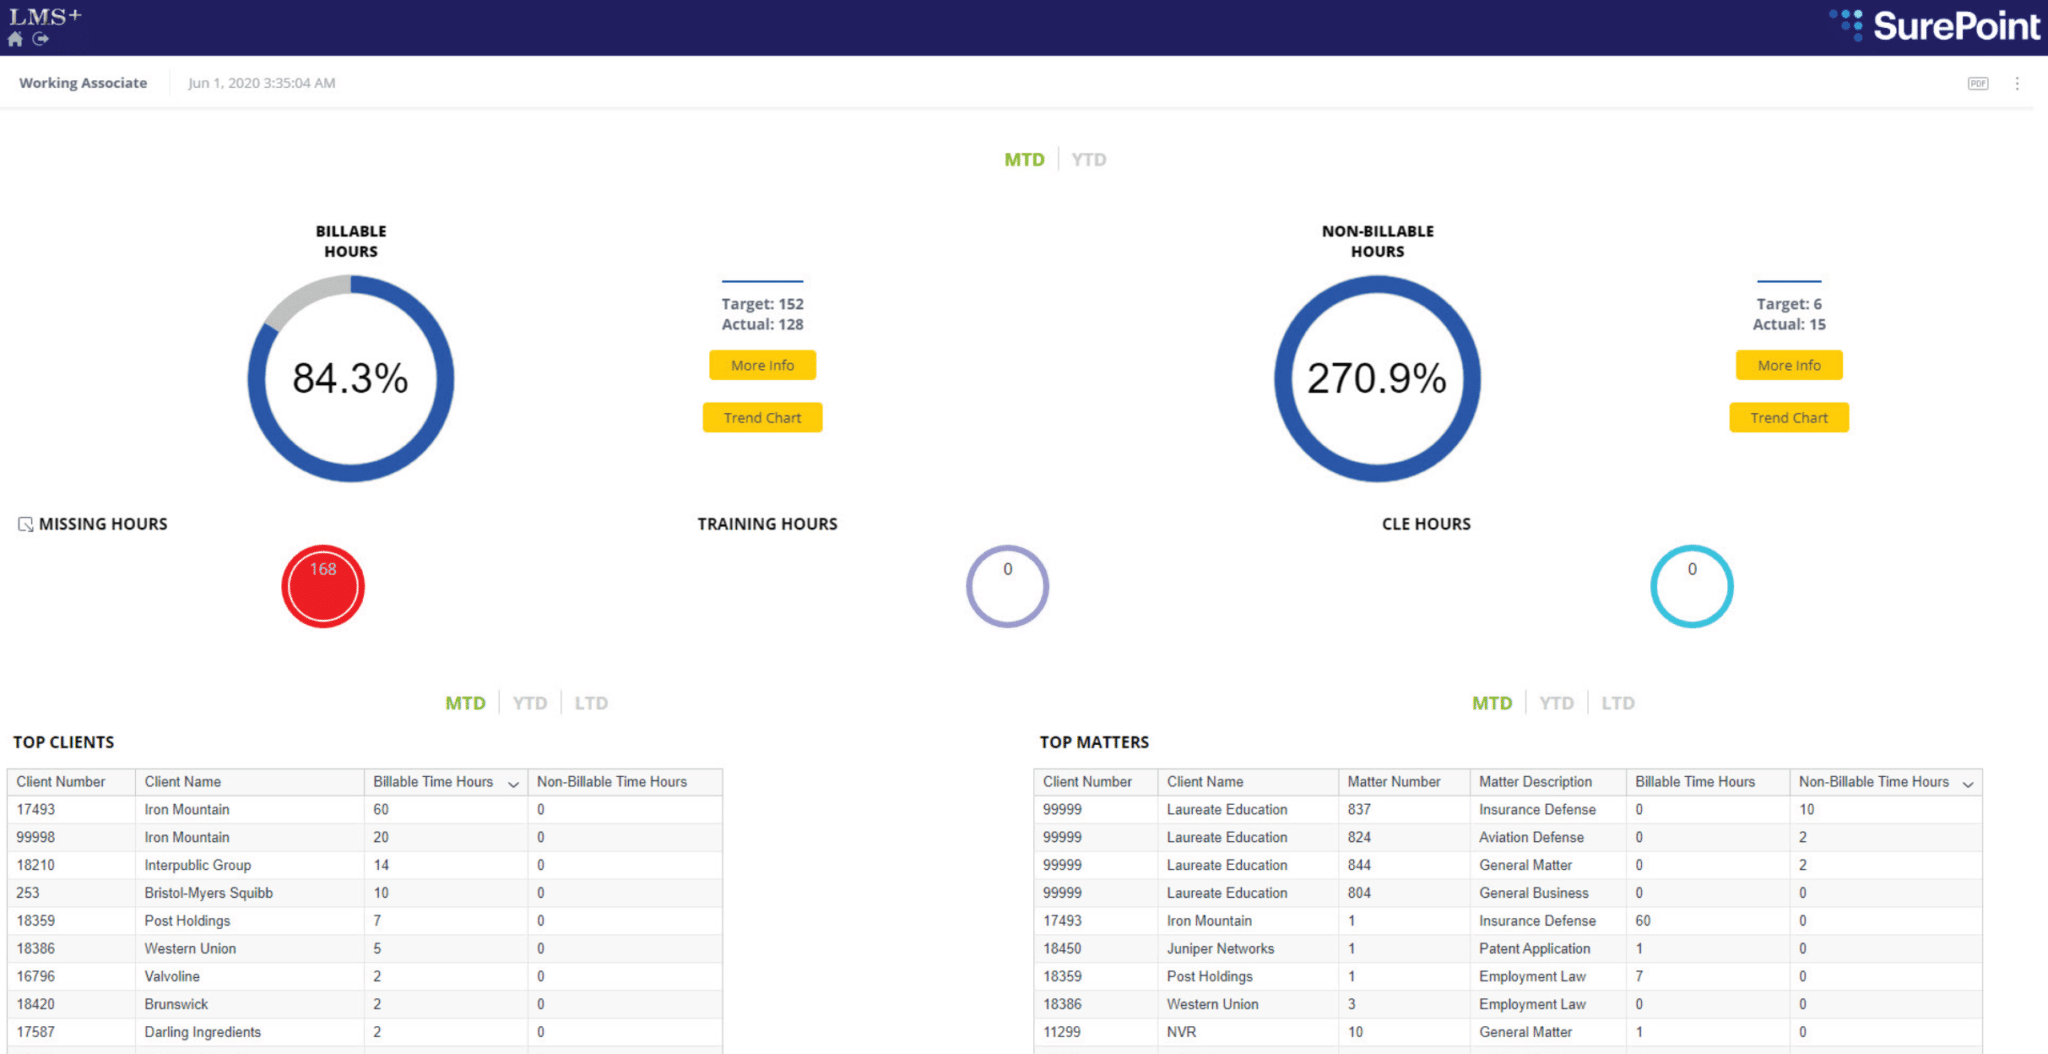
Task: Click the external link icon beside Missing Hours
Action: (26, 523)
